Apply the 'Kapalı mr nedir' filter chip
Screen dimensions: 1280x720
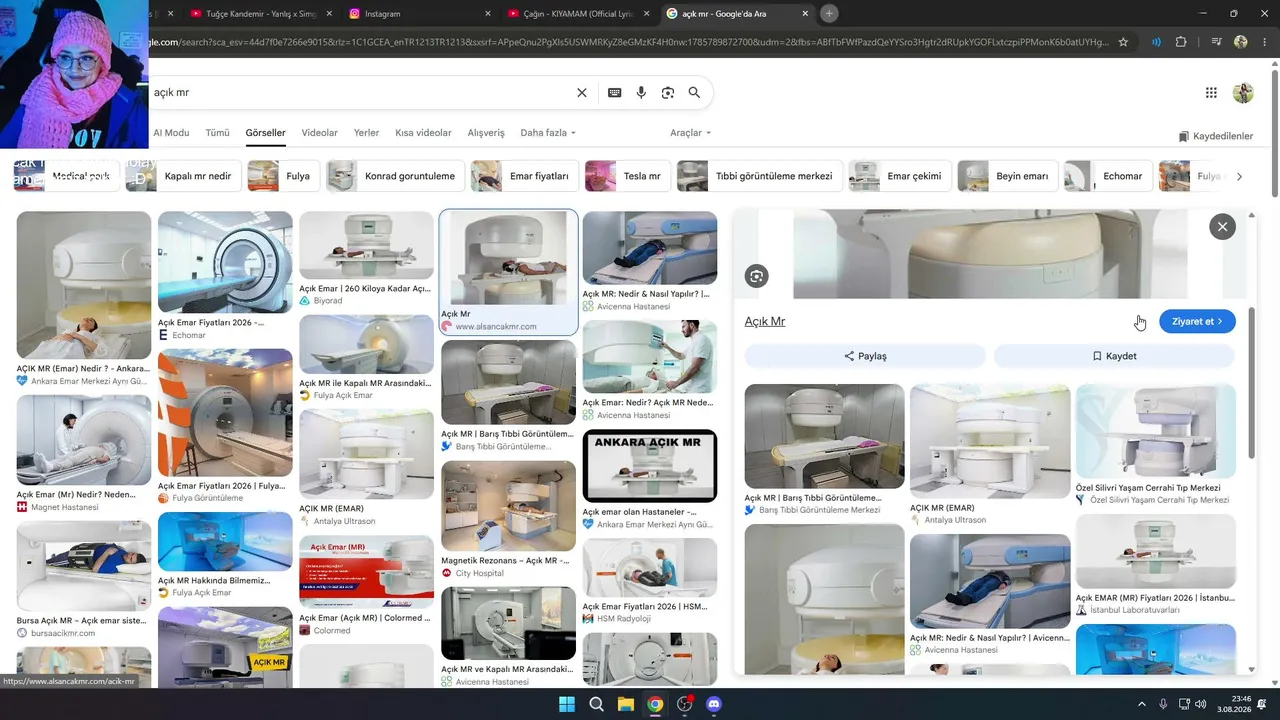(185, 176)
